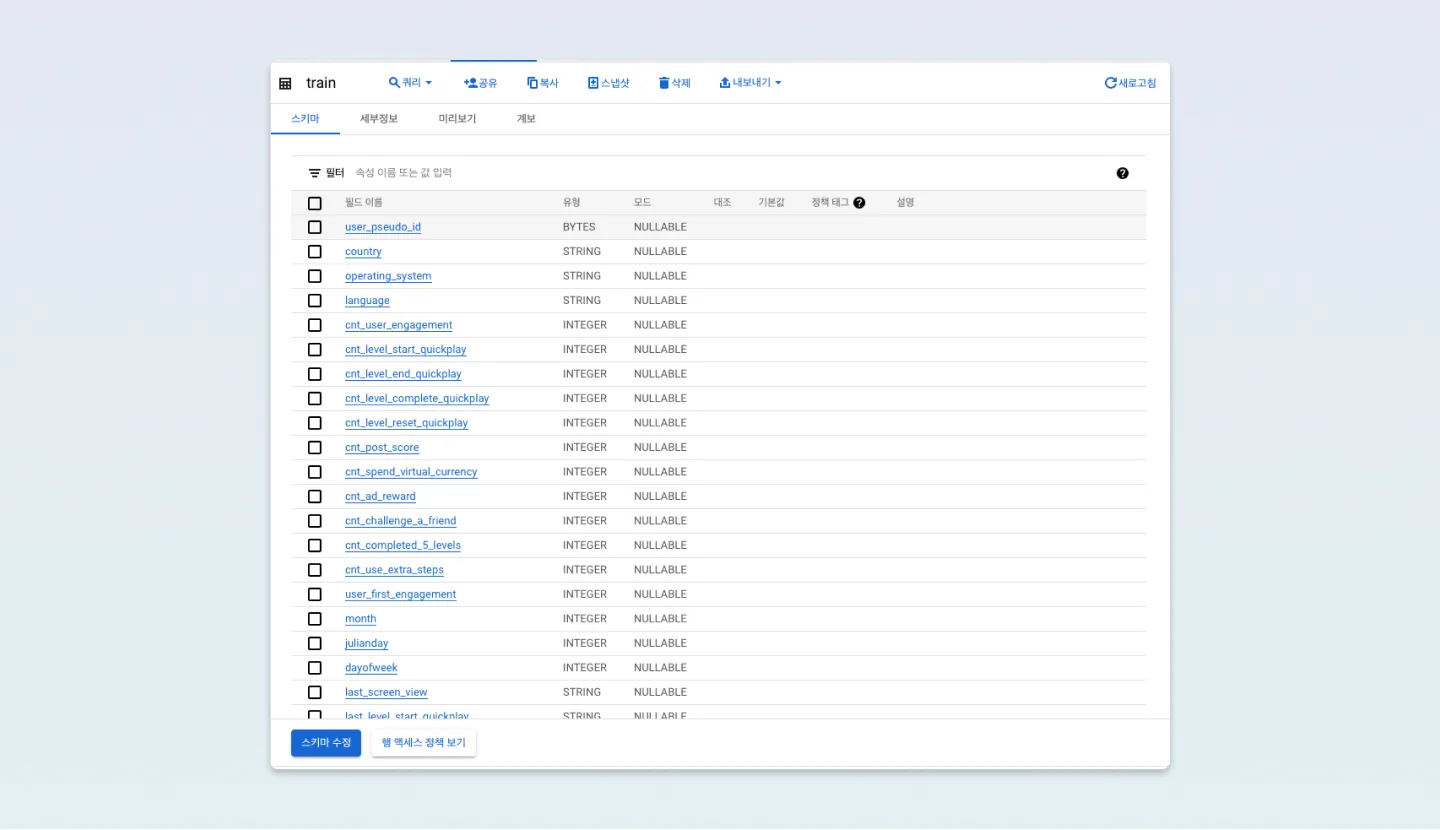Click the 삭제 trash icon
The height and width of the screenshot is (830, 1440).
click(x=664, y=83)
